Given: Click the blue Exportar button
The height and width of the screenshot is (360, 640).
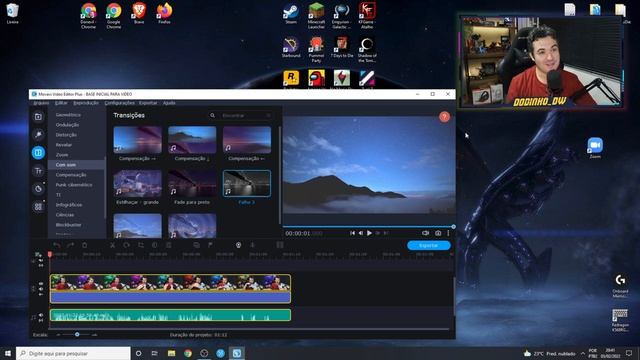Looking at the screenshot, I should pyautogui.click(x=429, y=245).
